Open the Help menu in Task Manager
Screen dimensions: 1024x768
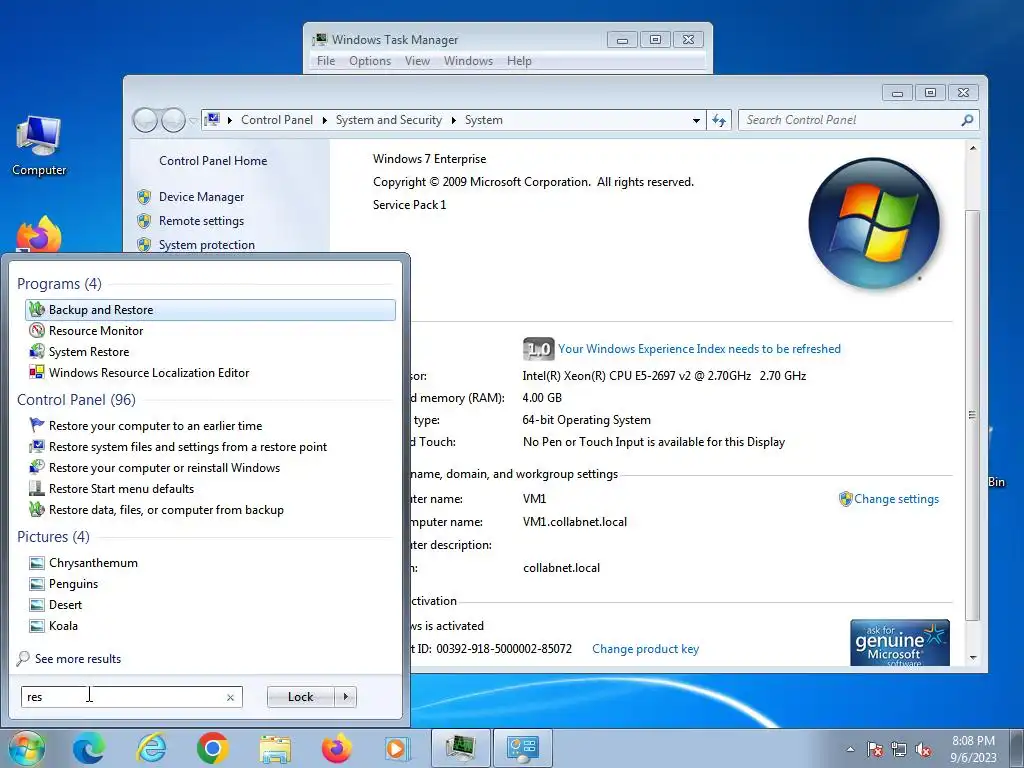519,61
